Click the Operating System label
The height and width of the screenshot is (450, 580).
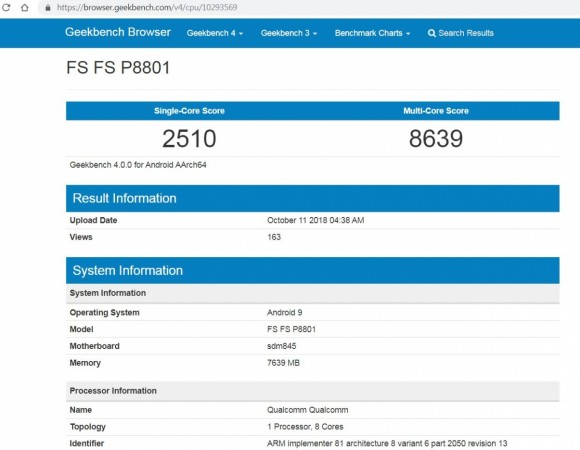[x=105, y=312]
